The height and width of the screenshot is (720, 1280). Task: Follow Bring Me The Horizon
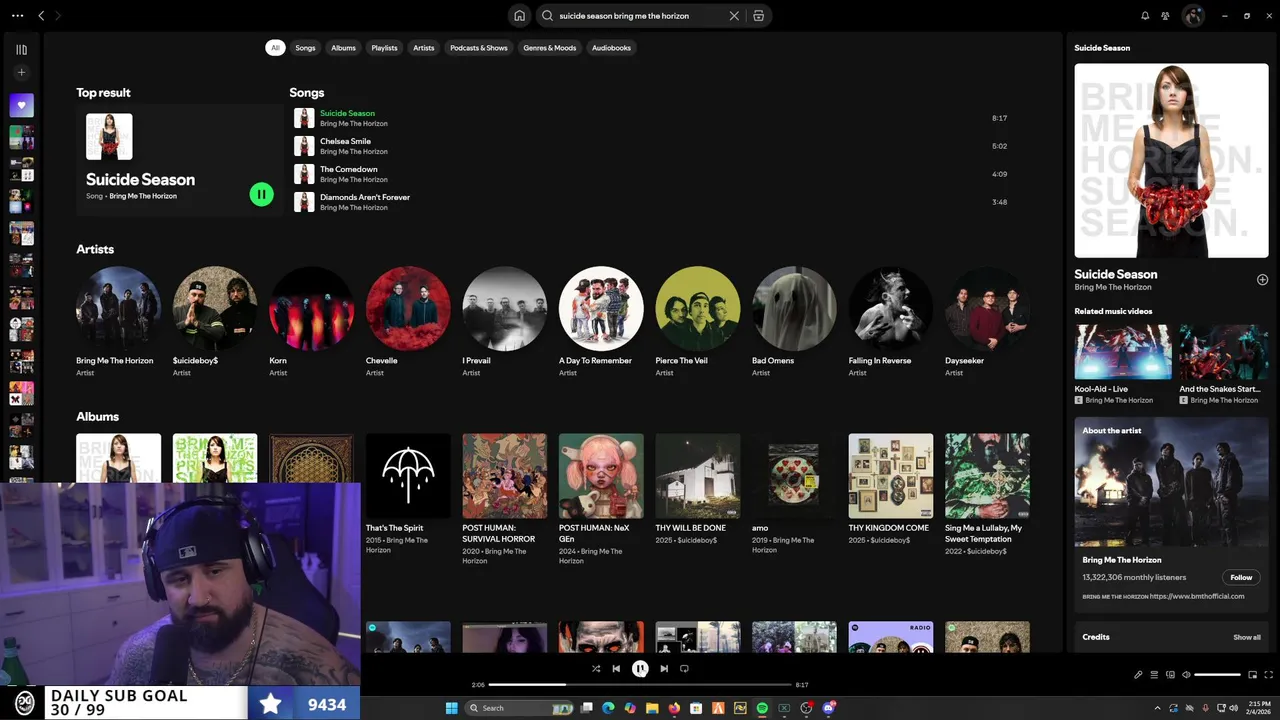coord(1241,577)
